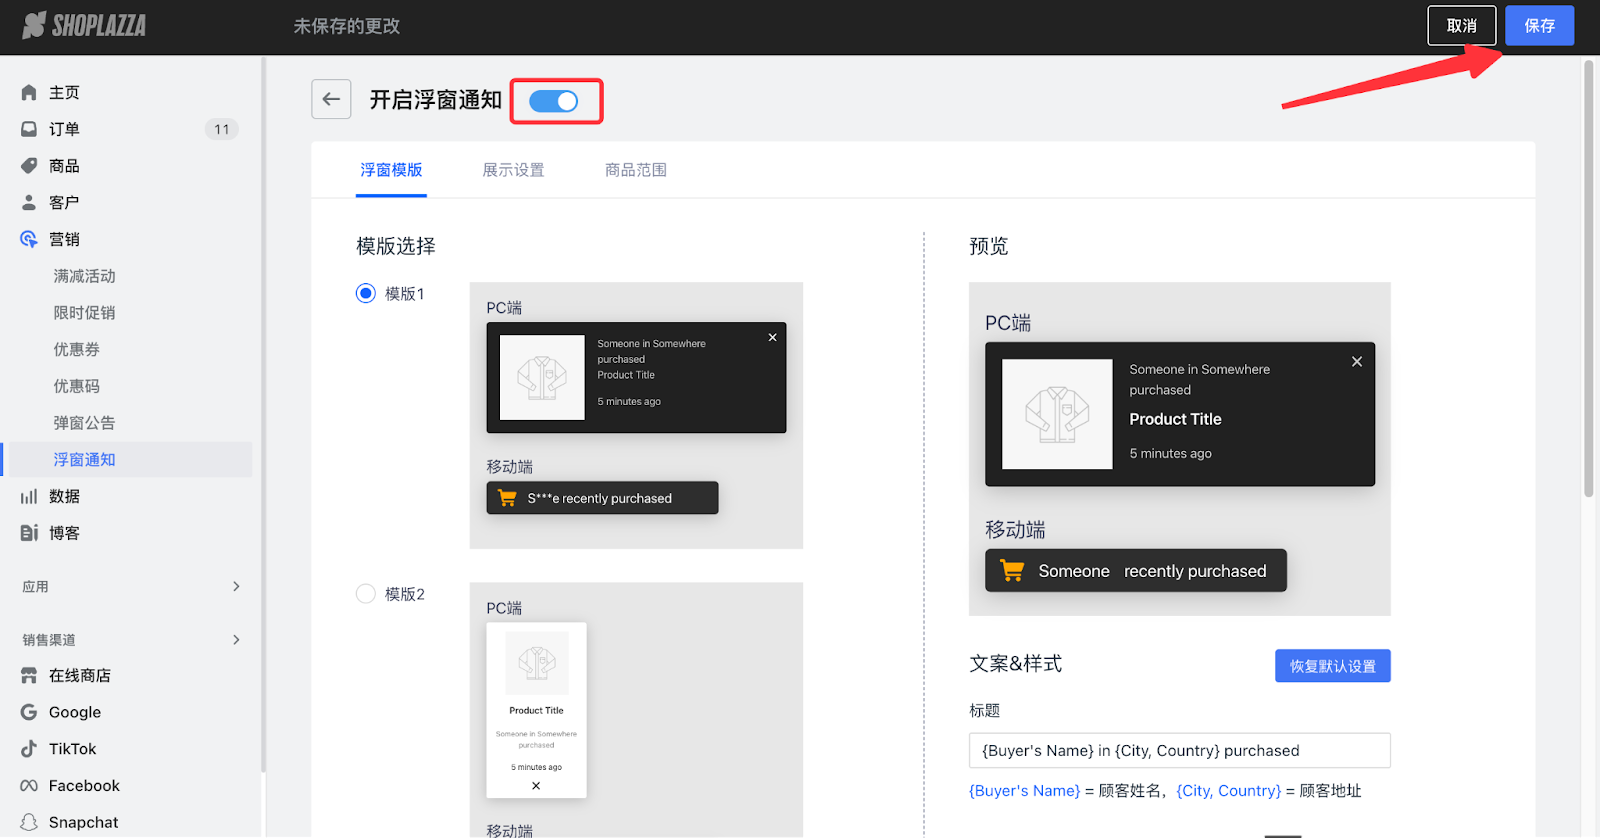Open 订单 orders inbox icon
The image size is (1600, 838).
click(29, 129)
